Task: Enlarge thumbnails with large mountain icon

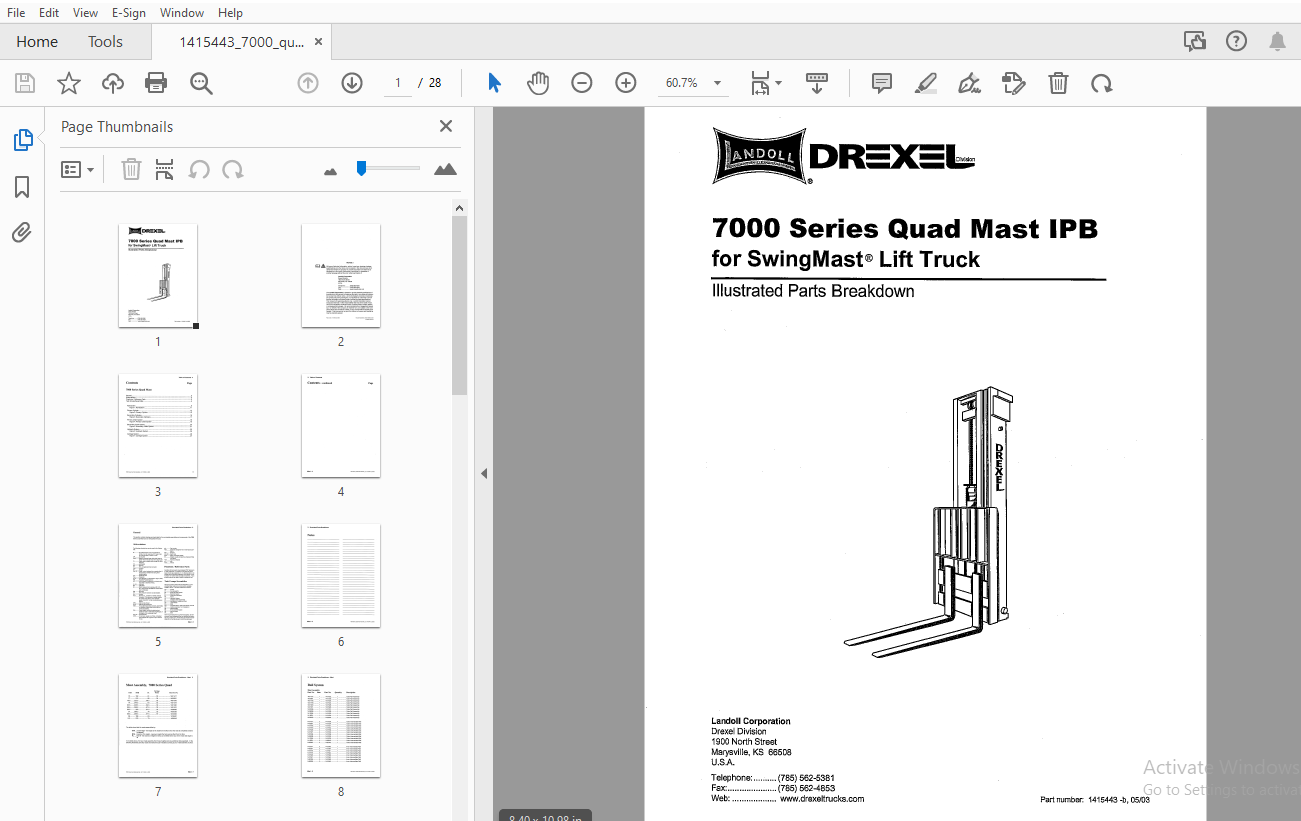Action: [x=445, y=169]
